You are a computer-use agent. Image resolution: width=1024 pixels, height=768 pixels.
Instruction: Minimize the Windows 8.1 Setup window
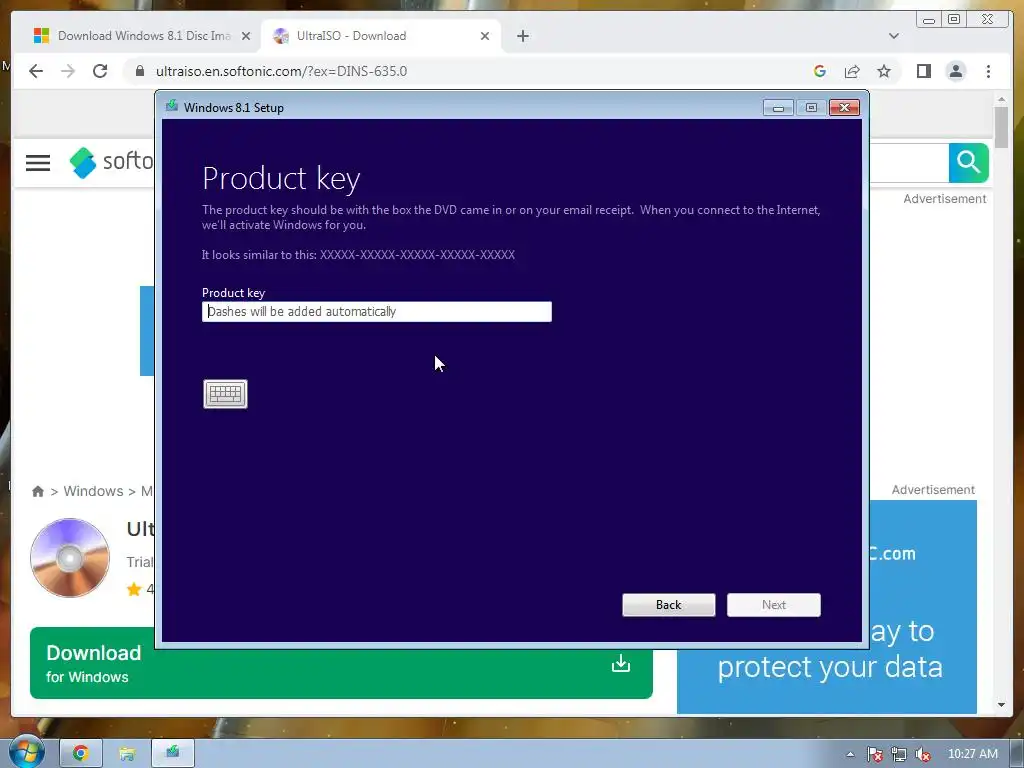pos(778,108)
